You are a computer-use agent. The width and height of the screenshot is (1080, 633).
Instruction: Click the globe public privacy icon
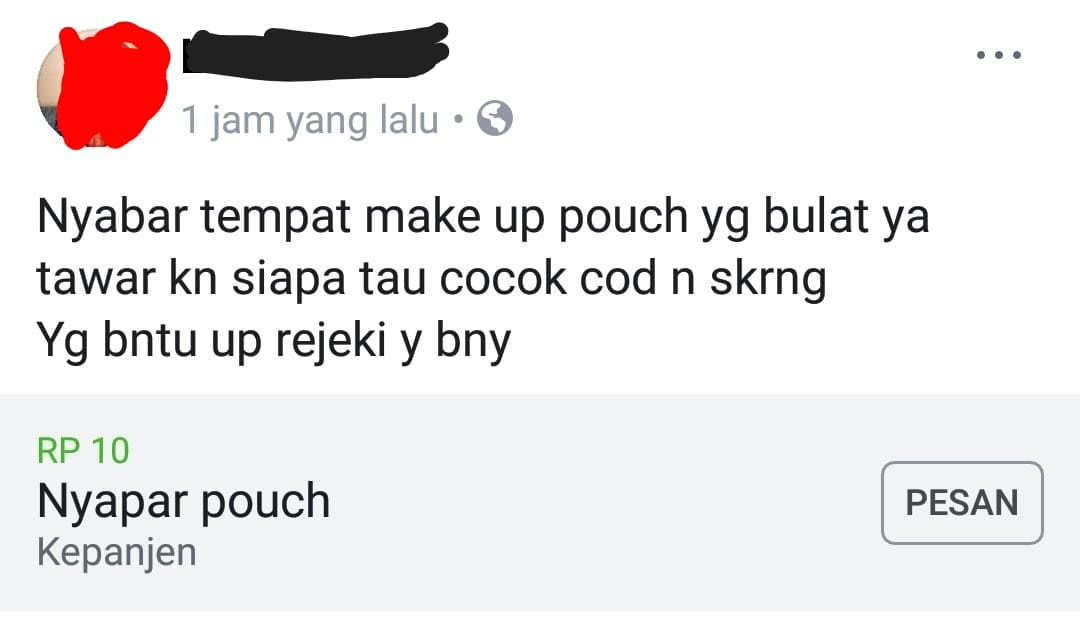(x=495, y=118)
